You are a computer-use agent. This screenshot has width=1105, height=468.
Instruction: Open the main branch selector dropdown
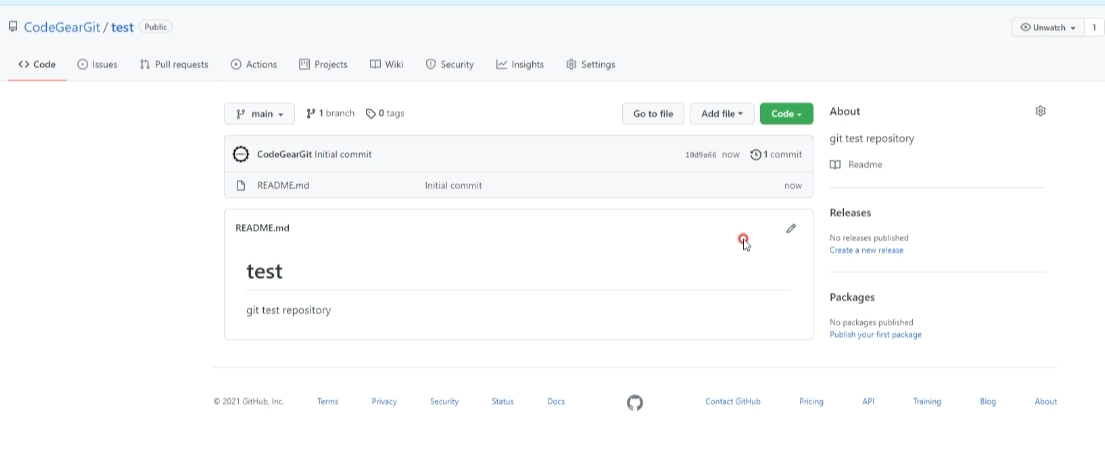click(259, 113)
